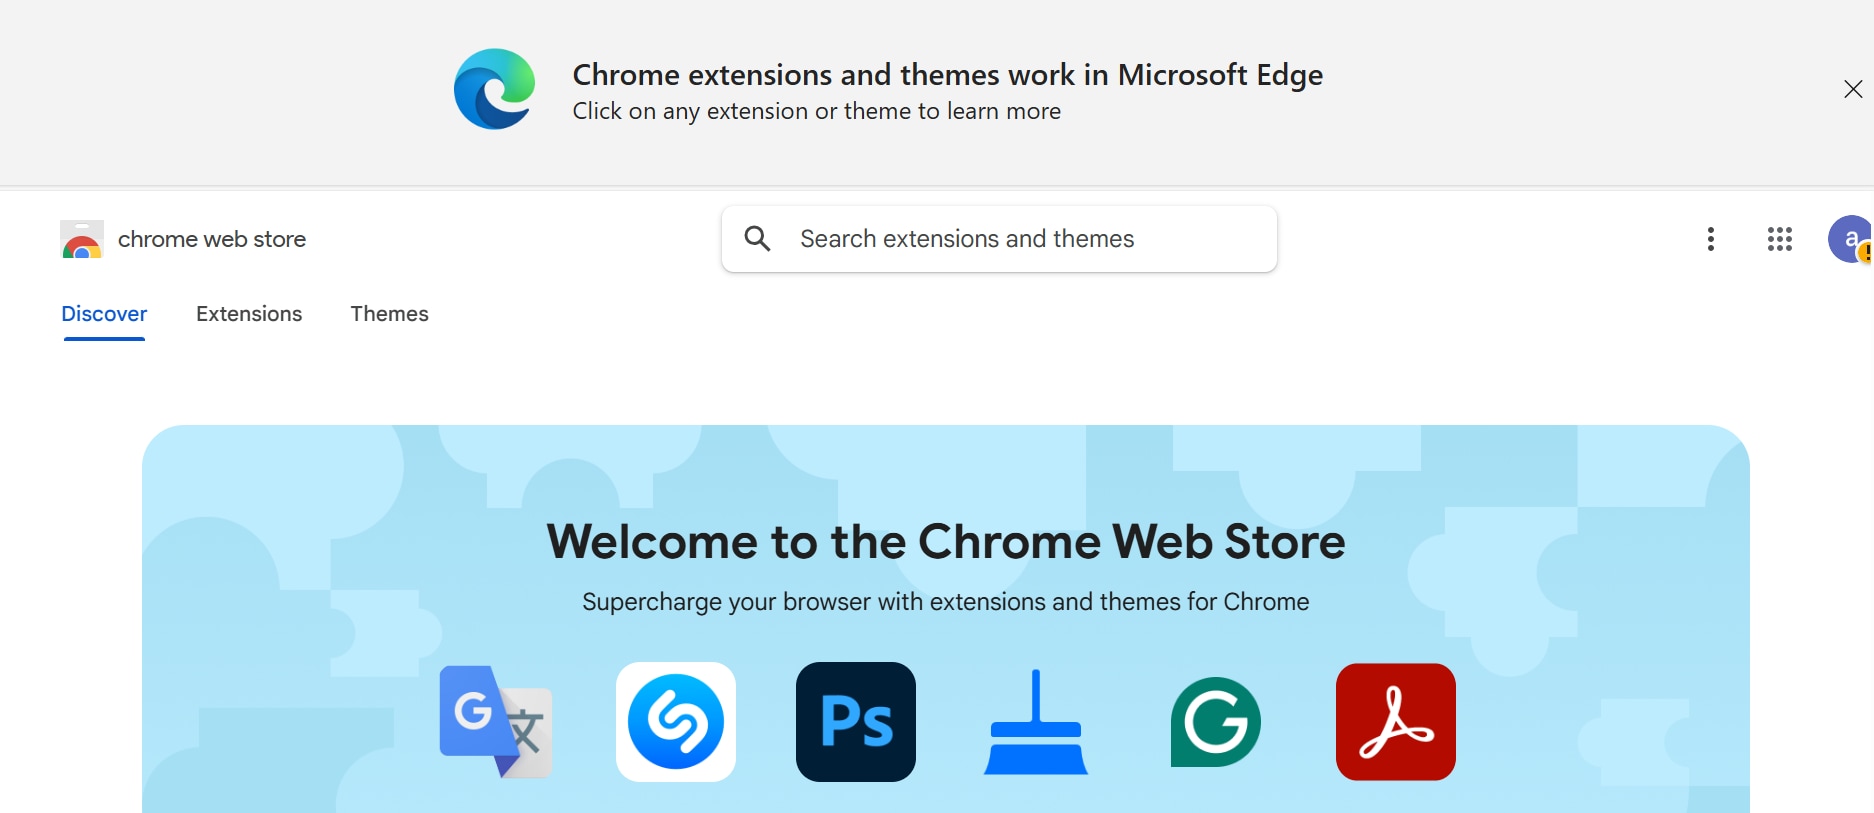Switch to the Extensions tab
Image resolution: width=1874 pixels, height=813 pixels.
pyautogui.click(x=249, y=314)
